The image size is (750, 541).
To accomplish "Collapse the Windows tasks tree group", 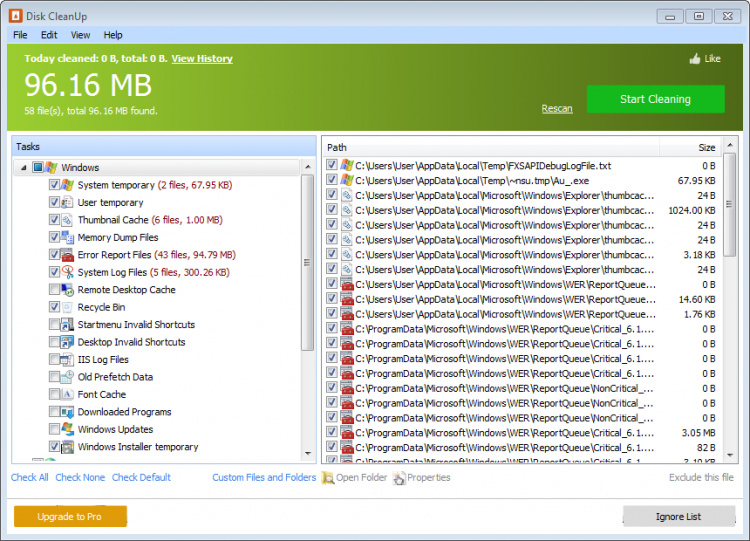I will [x=23, y=168].
